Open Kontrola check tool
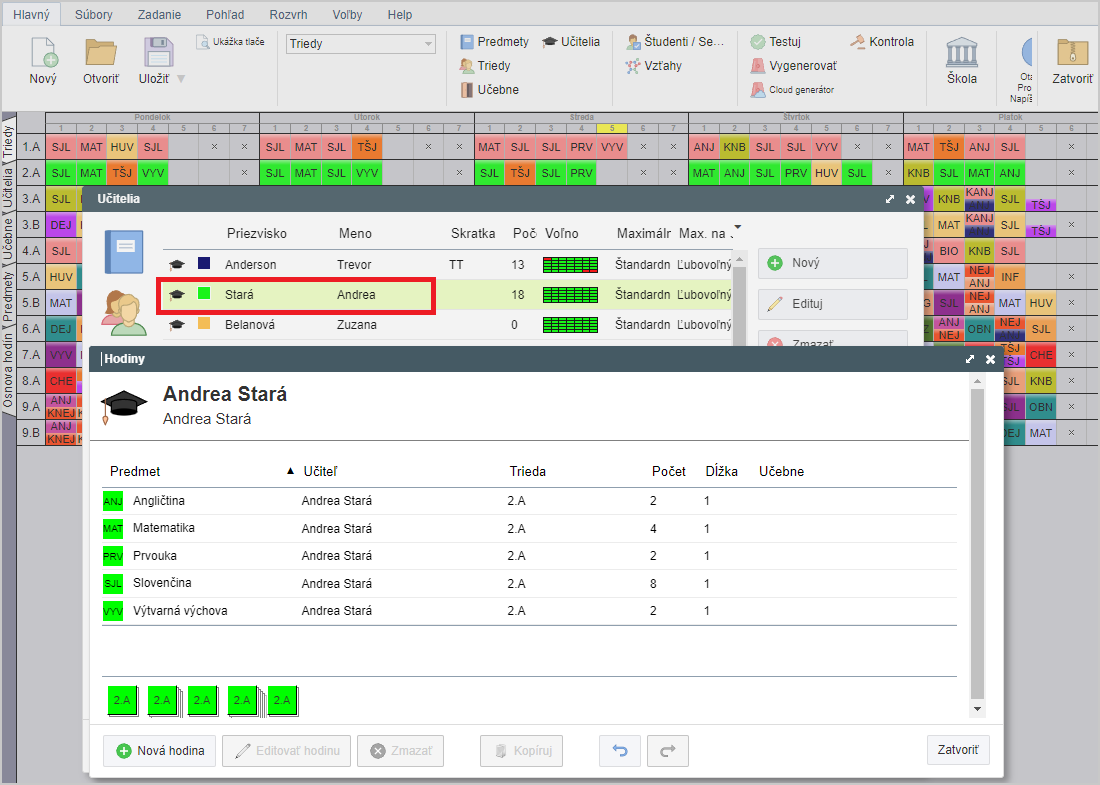Viewport: 1100px width, 785px height. point(882,42)
